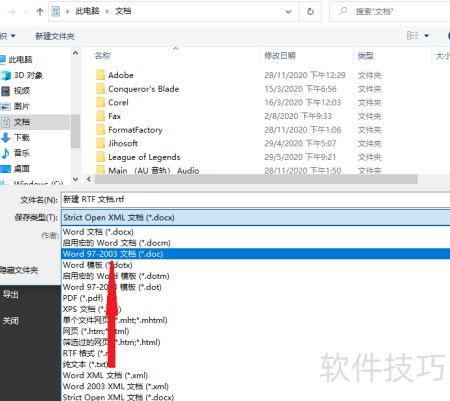Open the 保存类型 file type combo box
This screenshot has height=401, width=450.
(256, 217)
